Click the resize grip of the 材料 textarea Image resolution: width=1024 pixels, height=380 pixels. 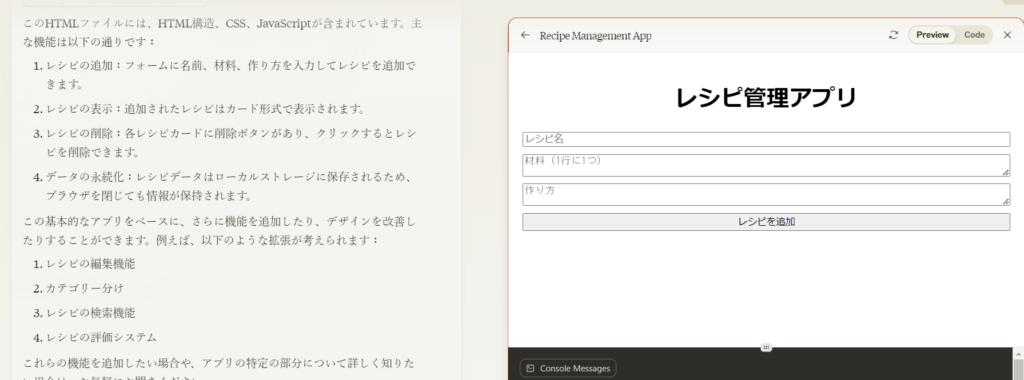click(1006, 172)
